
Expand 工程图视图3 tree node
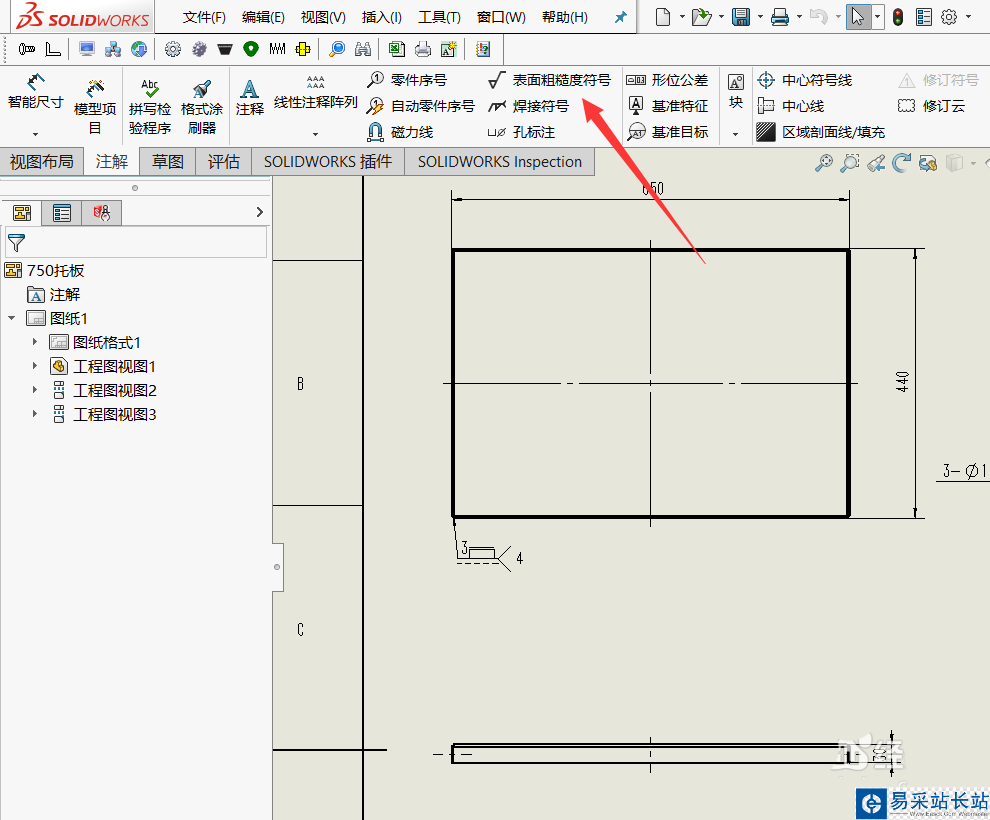[x=35, y=414]
